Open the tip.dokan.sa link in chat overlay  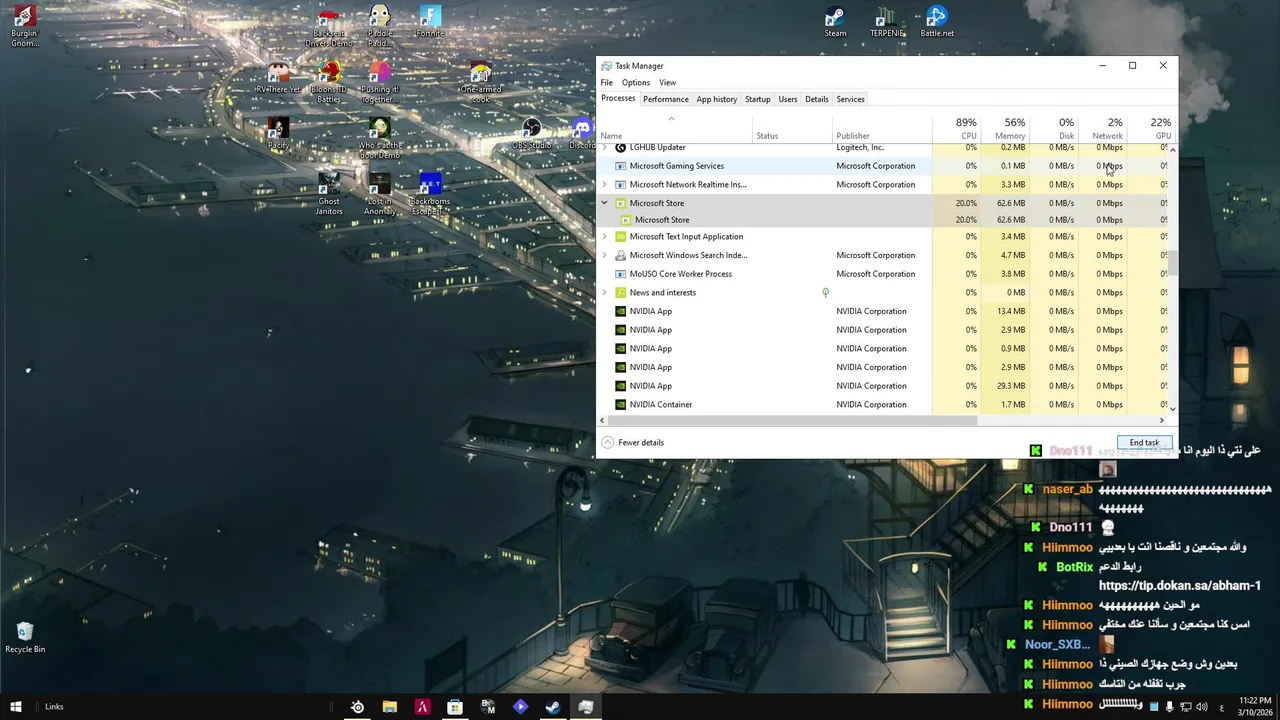(1180, 586)
